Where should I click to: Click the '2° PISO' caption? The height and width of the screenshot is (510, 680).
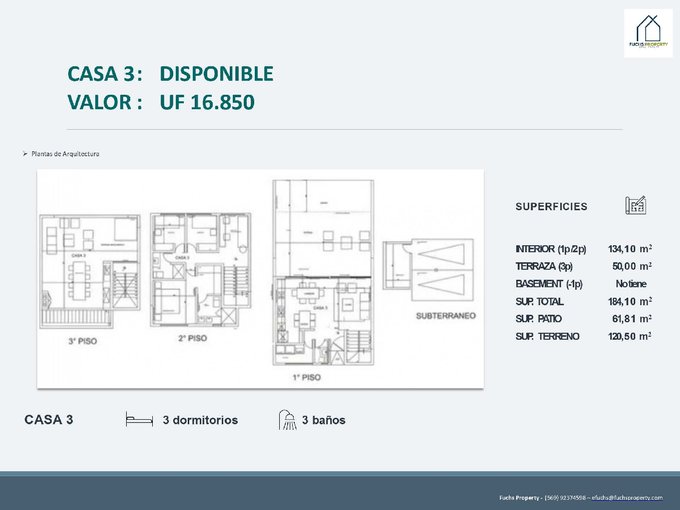pyautogui.click(x=193, y=338)
